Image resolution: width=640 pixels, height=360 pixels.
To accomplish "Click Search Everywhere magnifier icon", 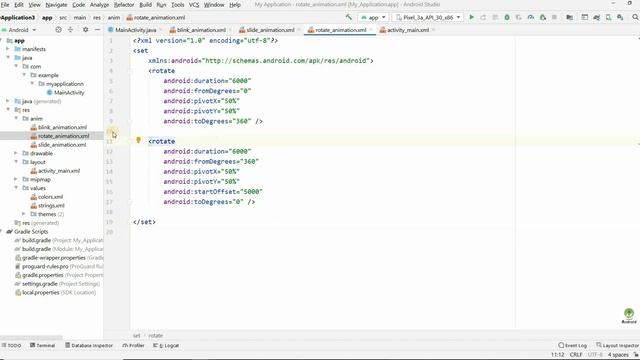I will pos(635,17).
